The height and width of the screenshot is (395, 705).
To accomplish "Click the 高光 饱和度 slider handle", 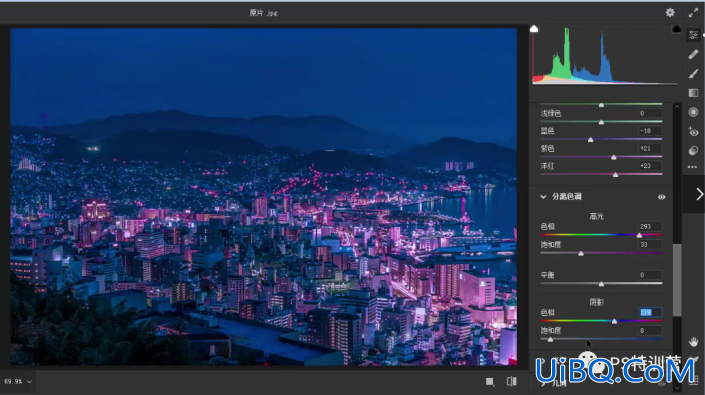I will pyautogui.click(x=581, y=253).
